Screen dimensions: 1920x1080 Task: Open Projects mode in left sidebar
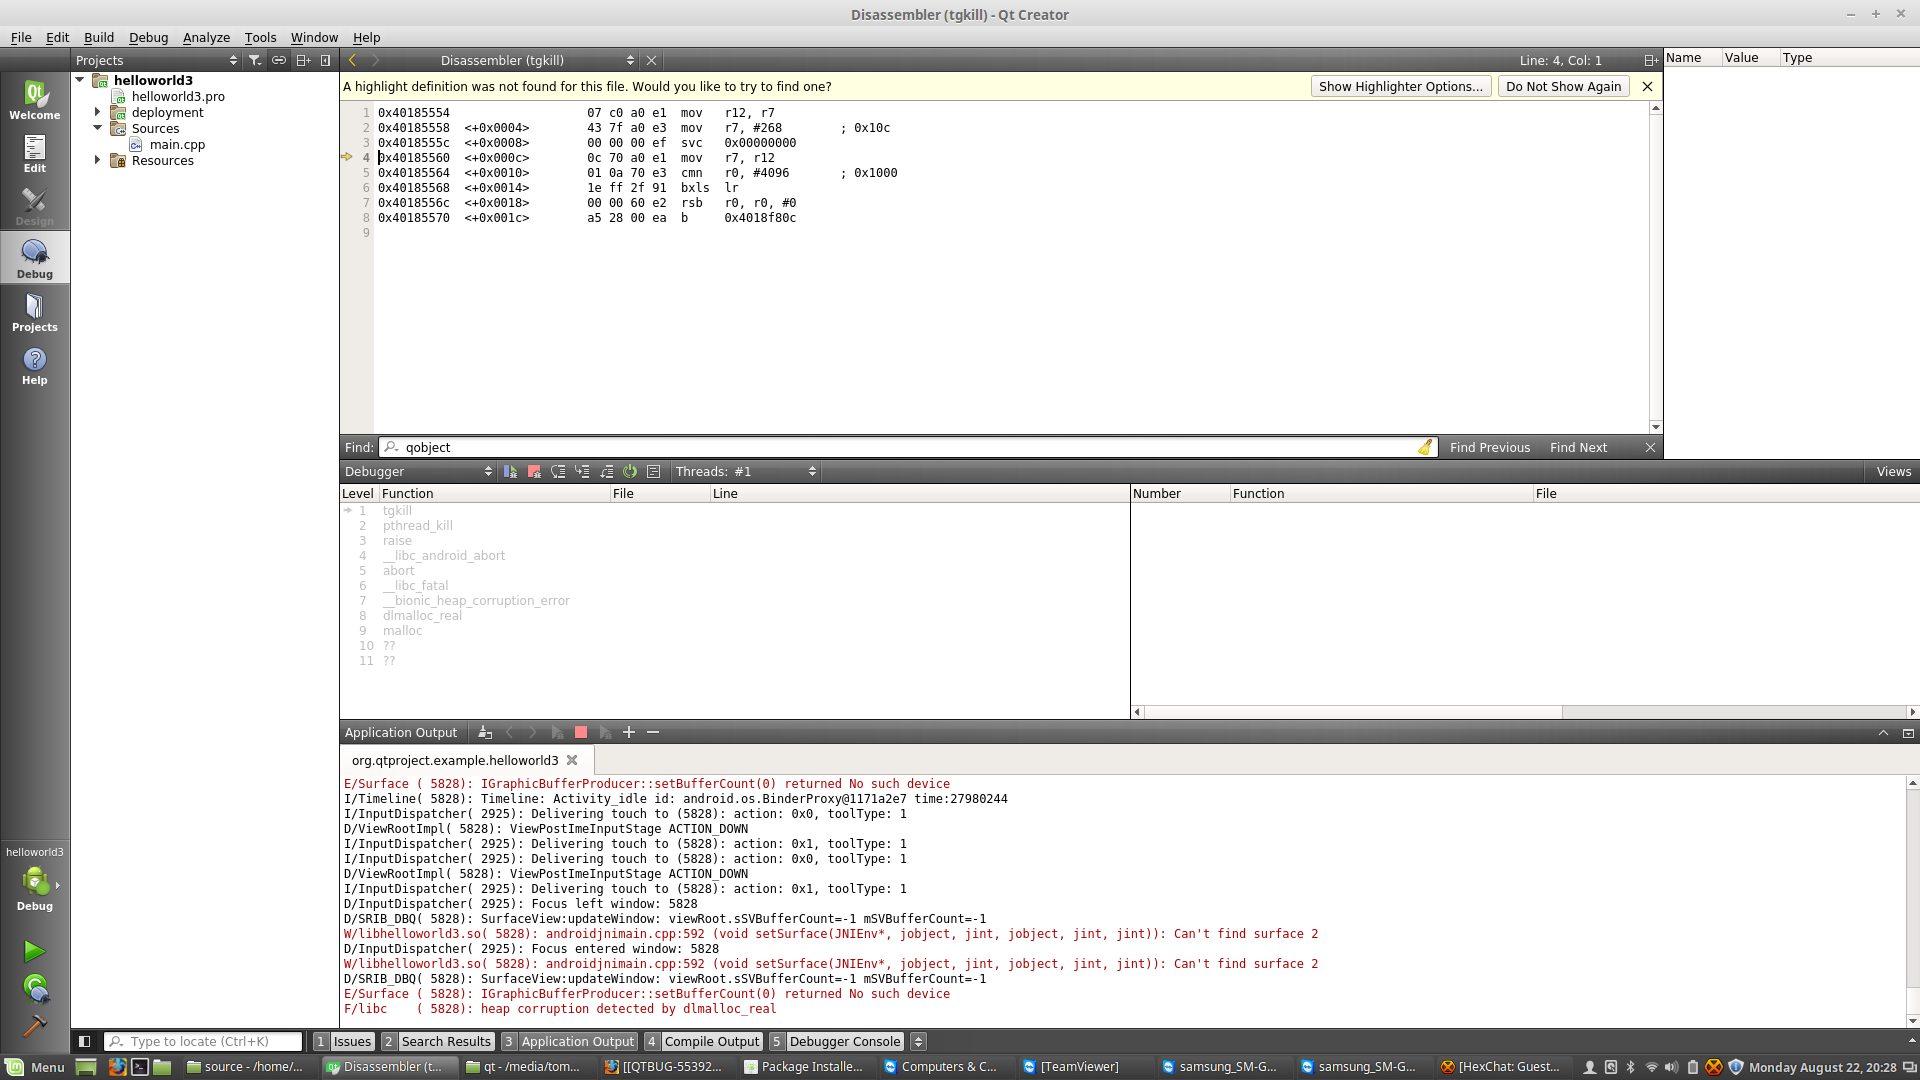(34, 313)
